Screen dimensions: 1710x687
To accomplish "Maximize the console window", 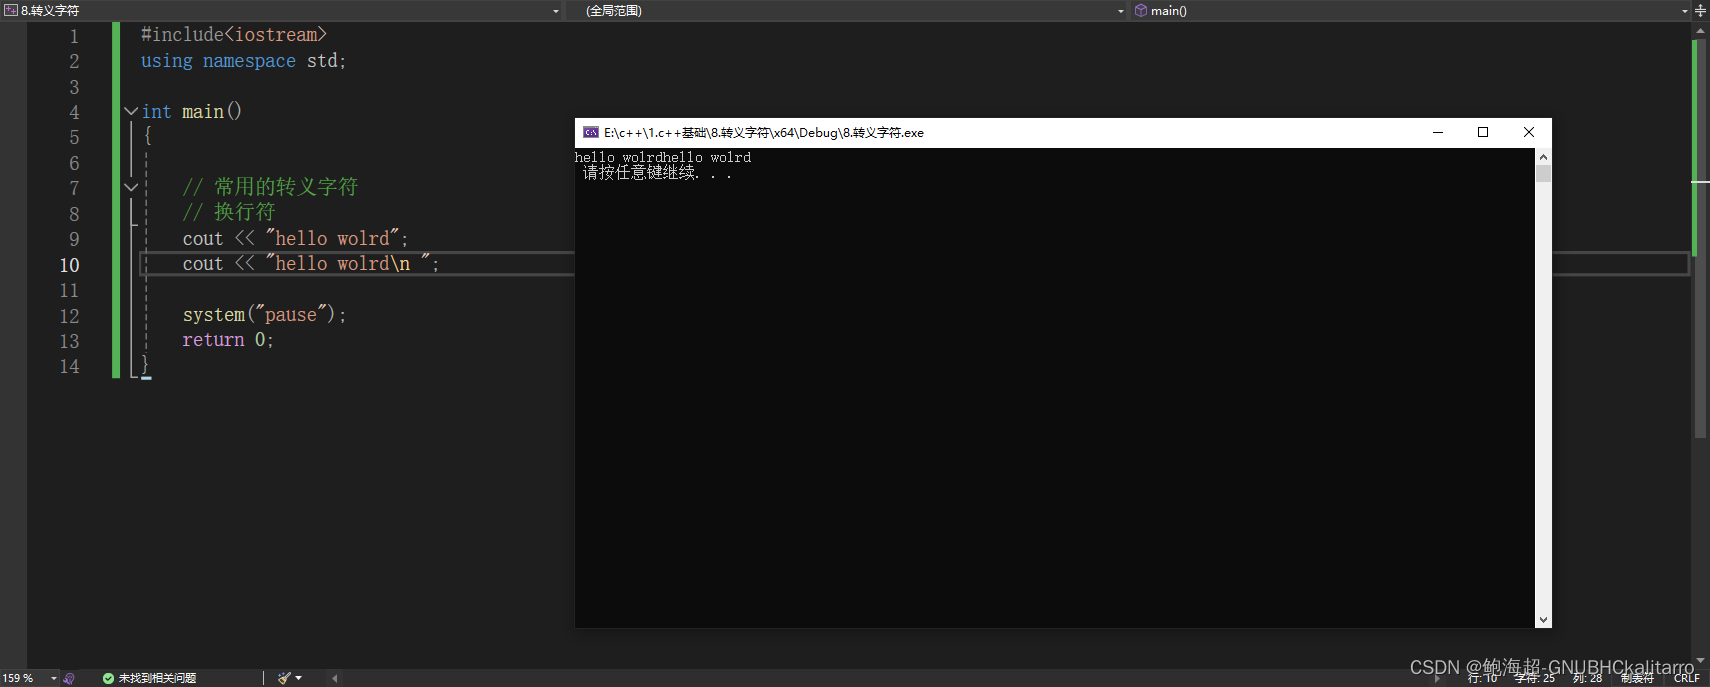I will tap(1483, 132).
